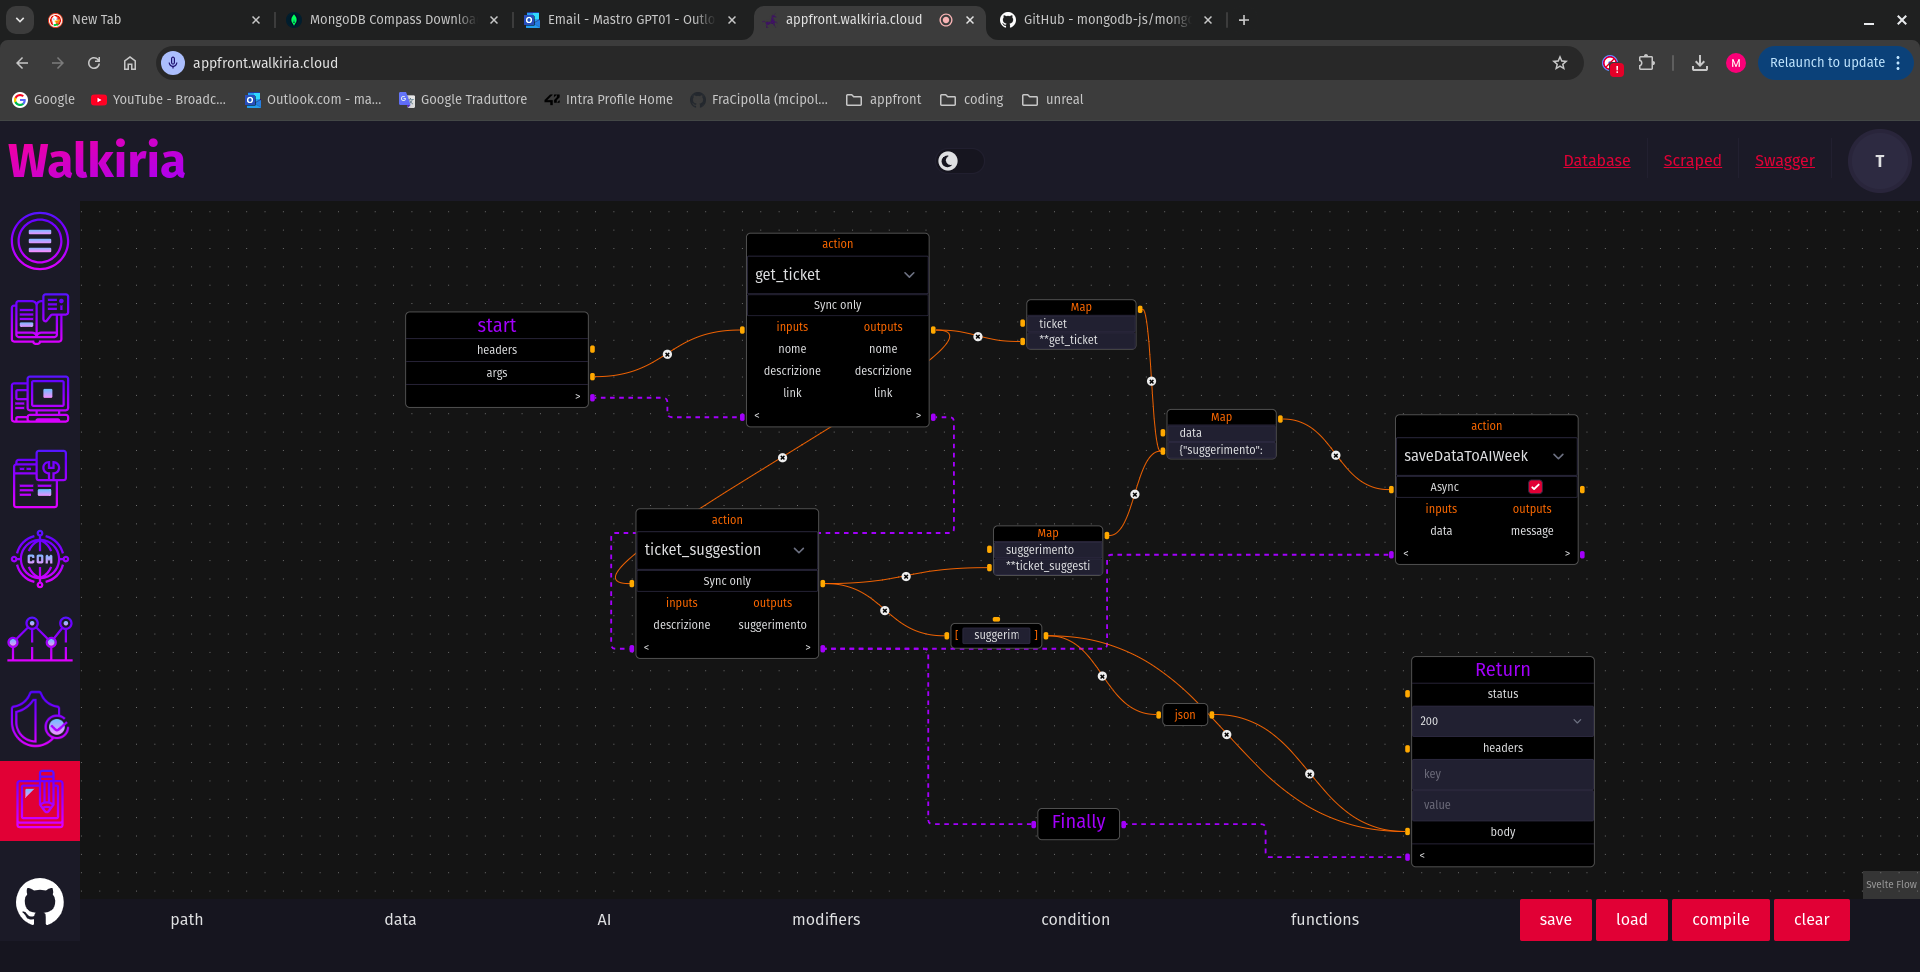Bookmark this page with star icon
Image resolution: width=1920 pixels, height=972 pixels.
1560,63
